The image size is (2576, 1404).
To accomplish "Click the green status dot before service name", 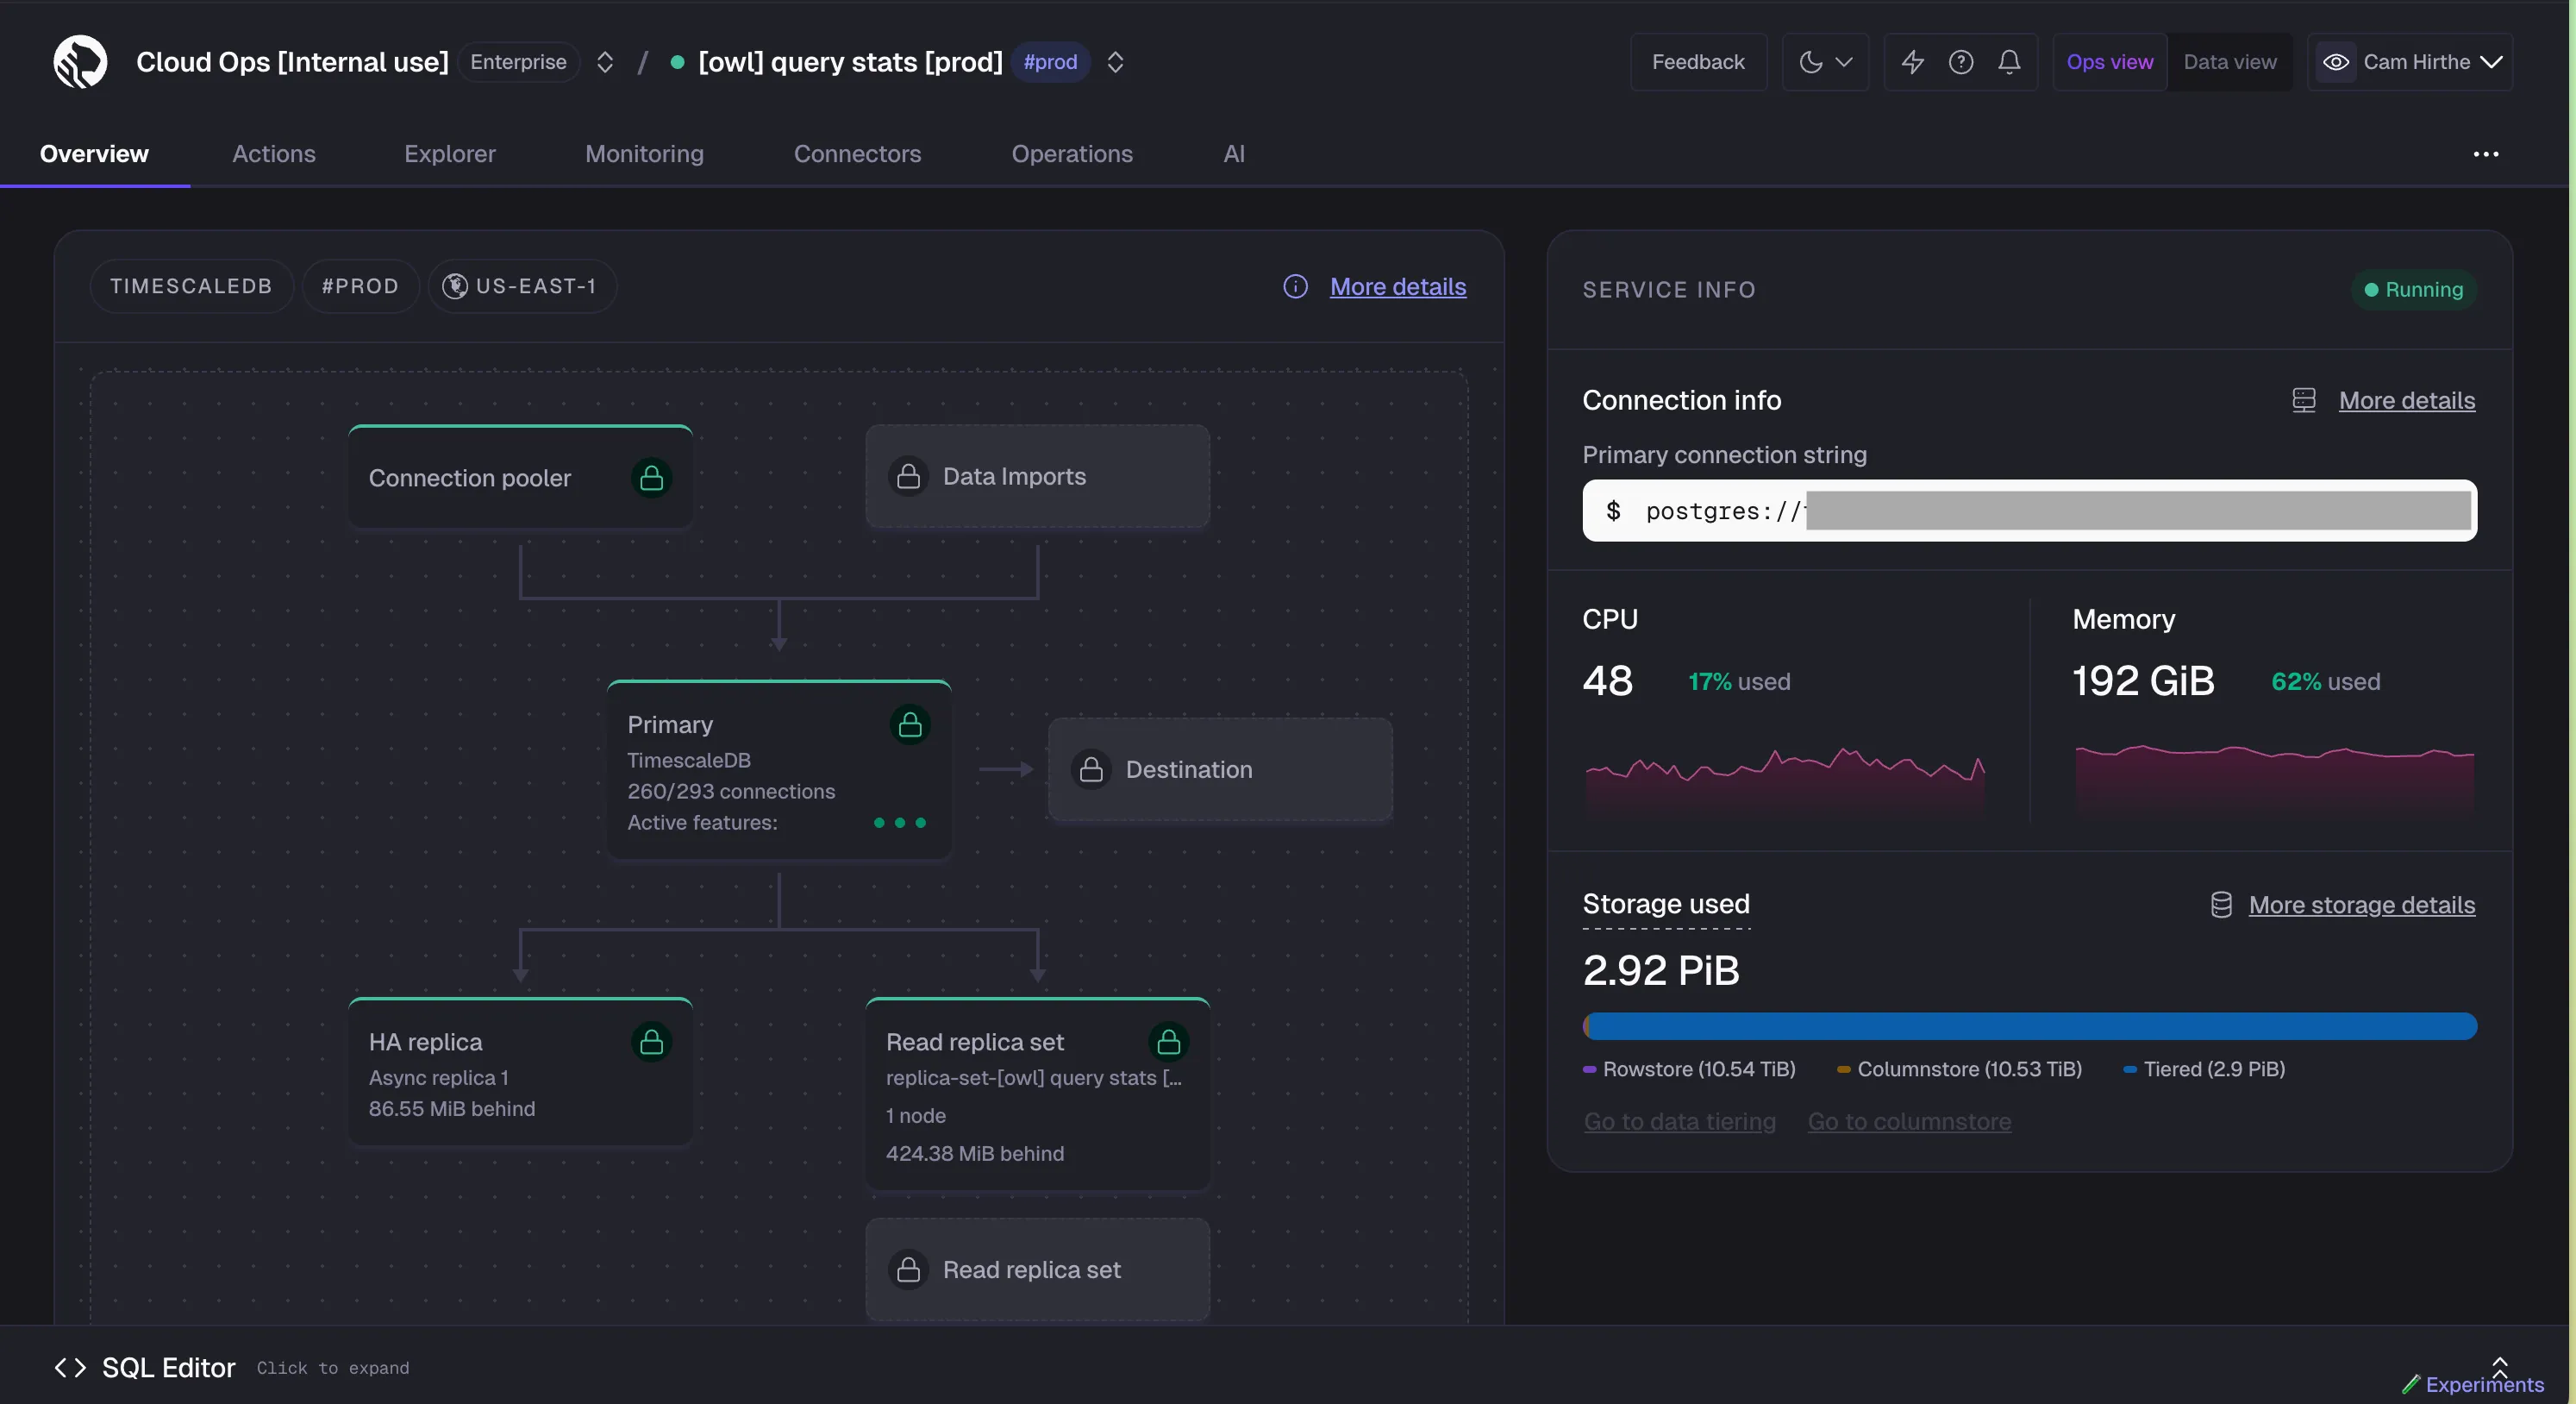I will pos(677,62).
